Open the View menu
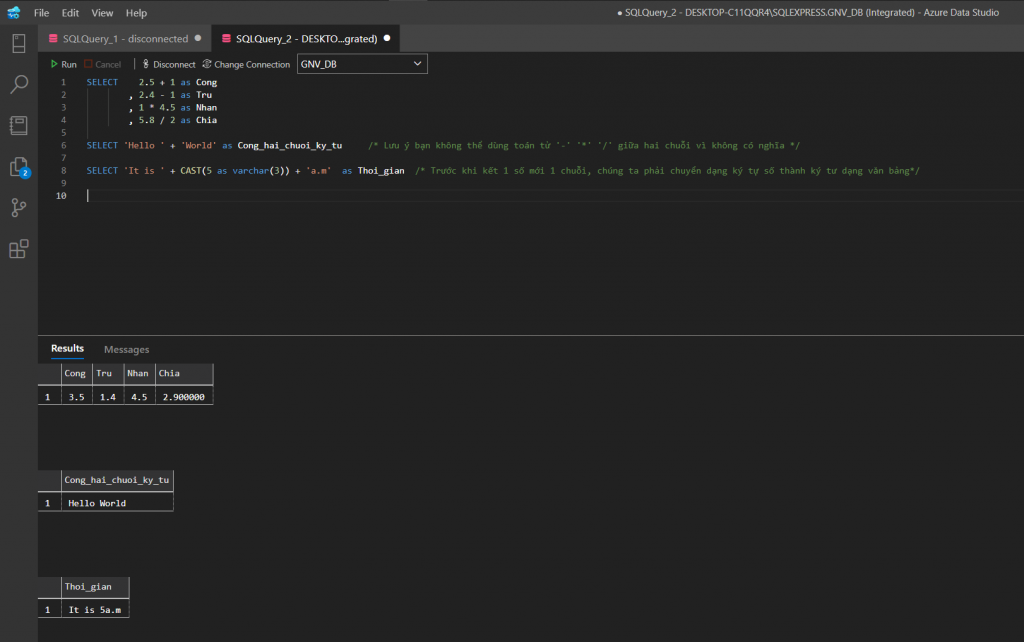 coord(102,13)
